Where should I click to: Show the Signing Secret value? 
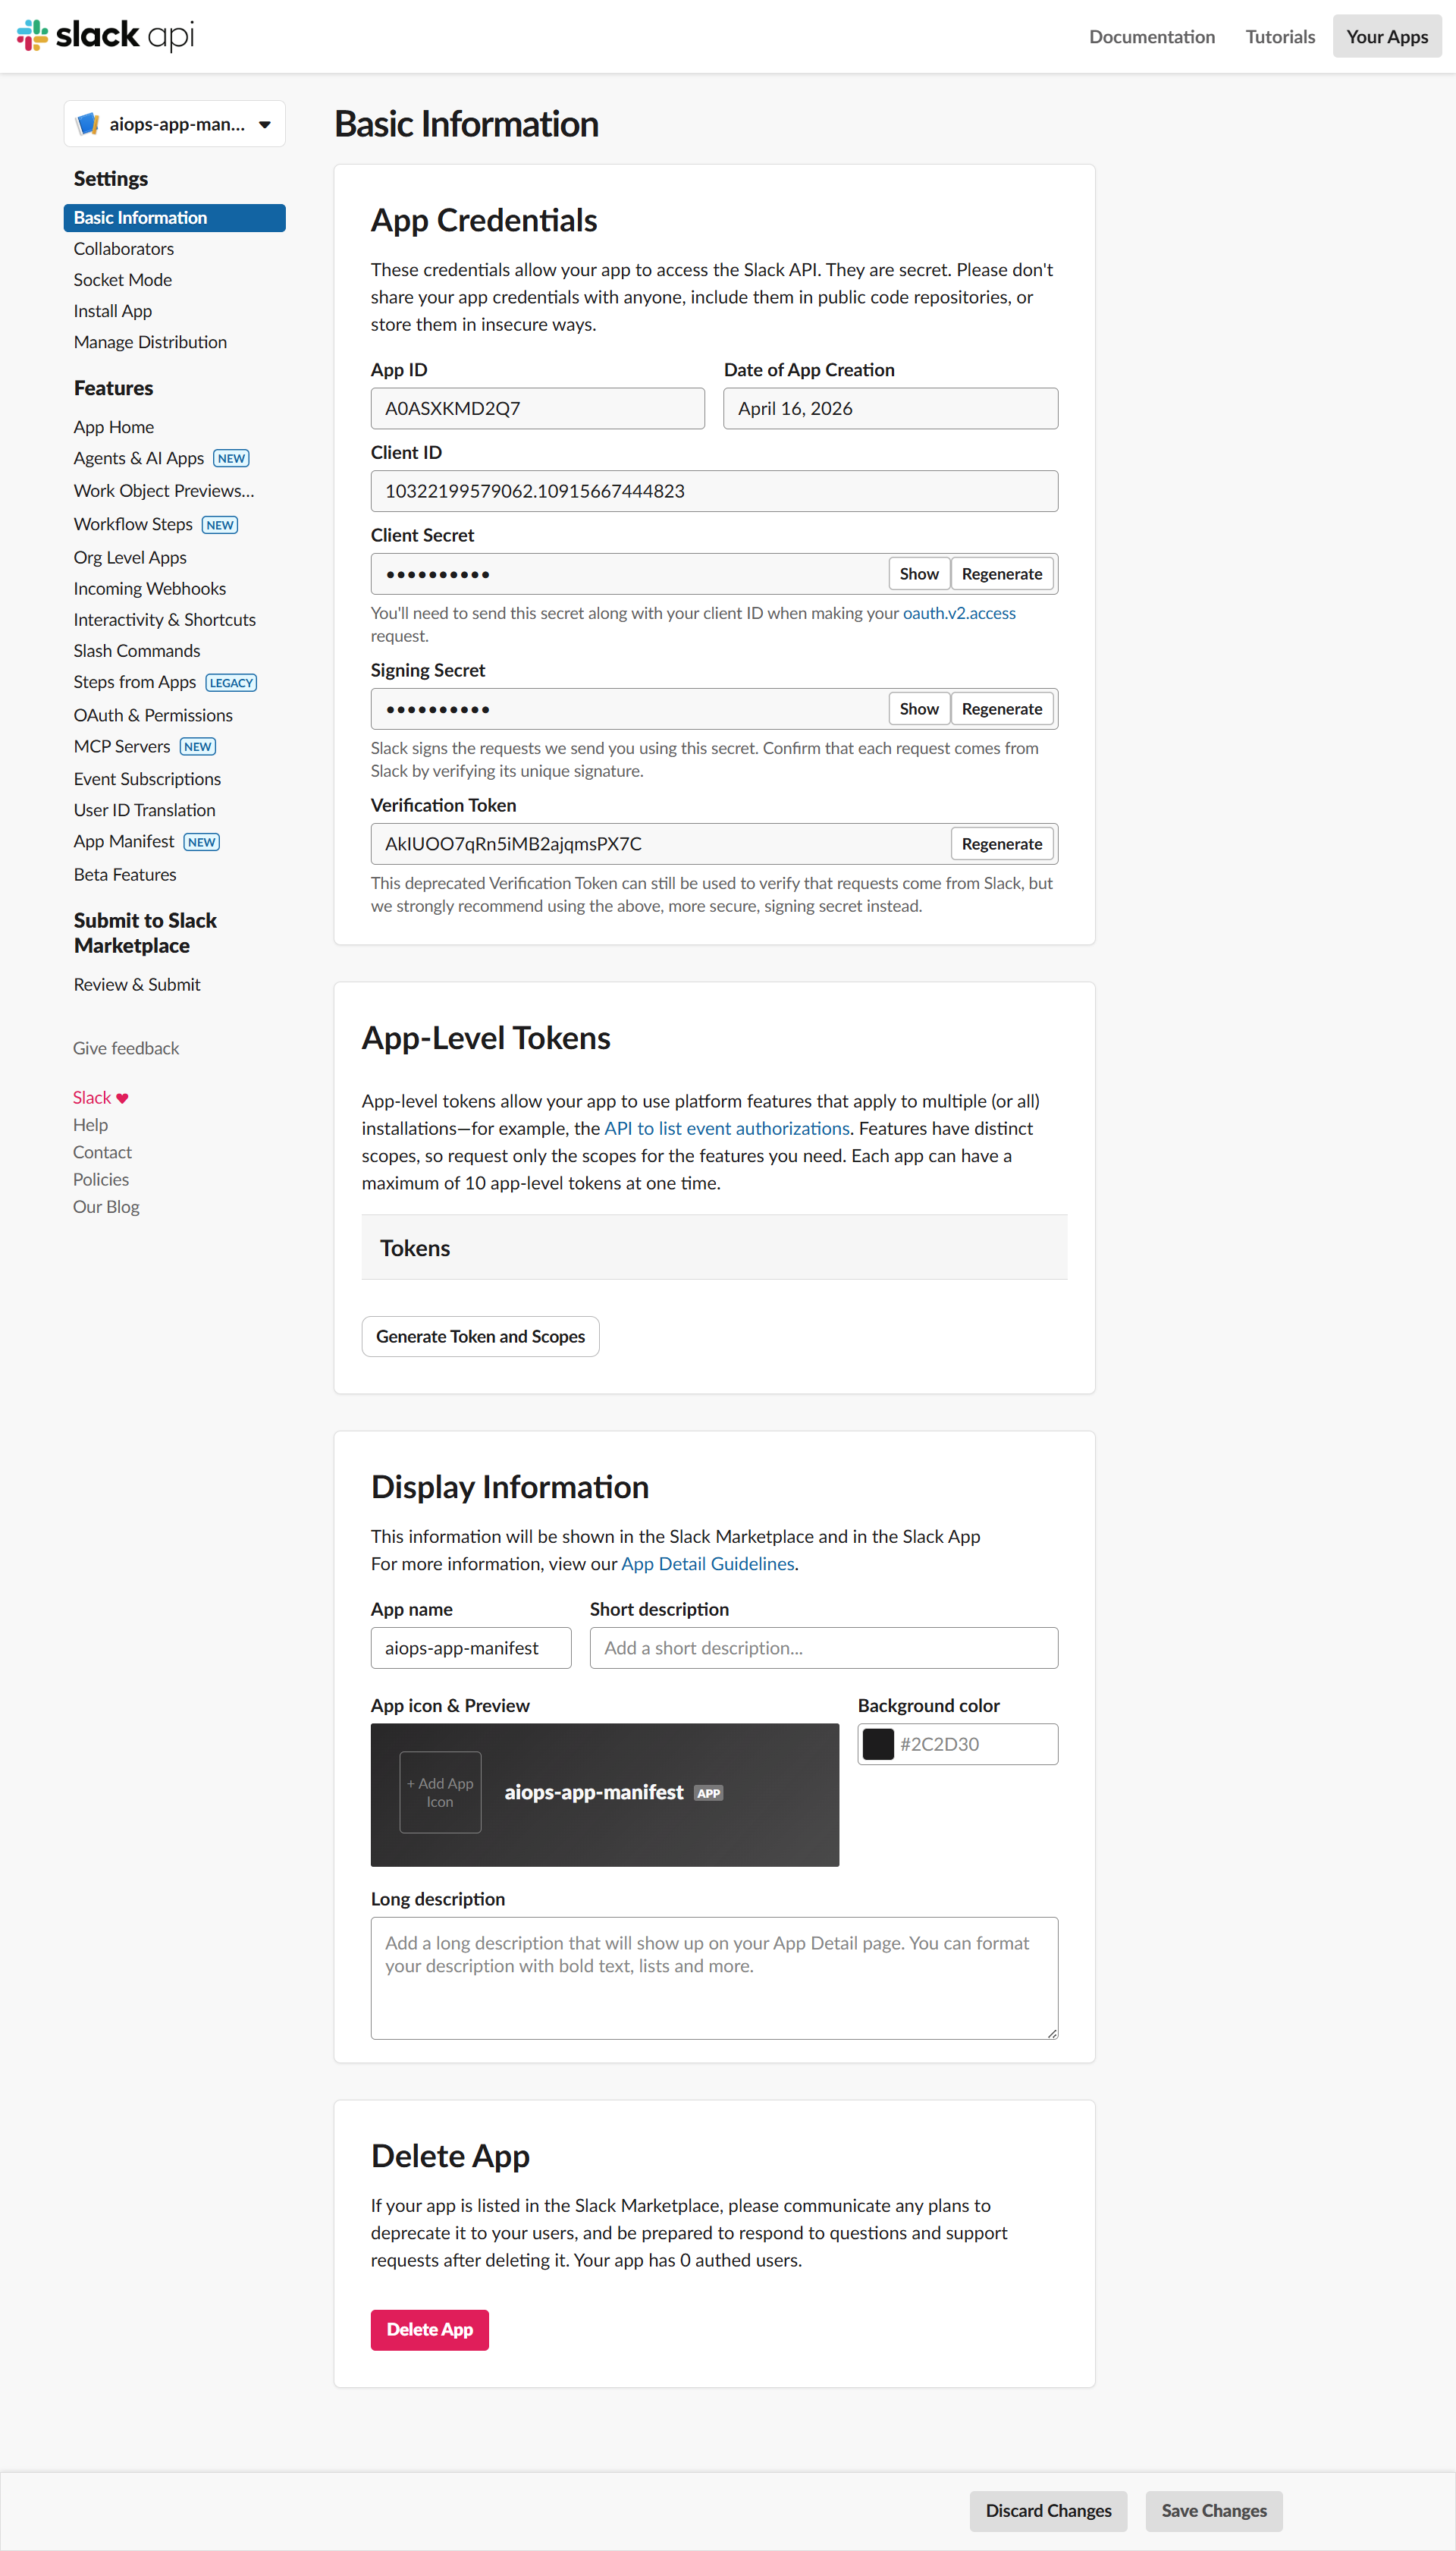(919, 709)
